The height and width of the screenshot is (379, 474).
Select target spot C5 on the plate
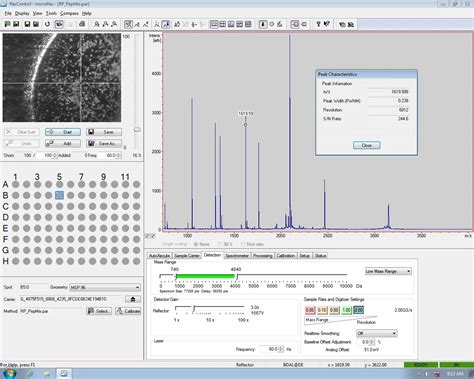tap(59, 206)
